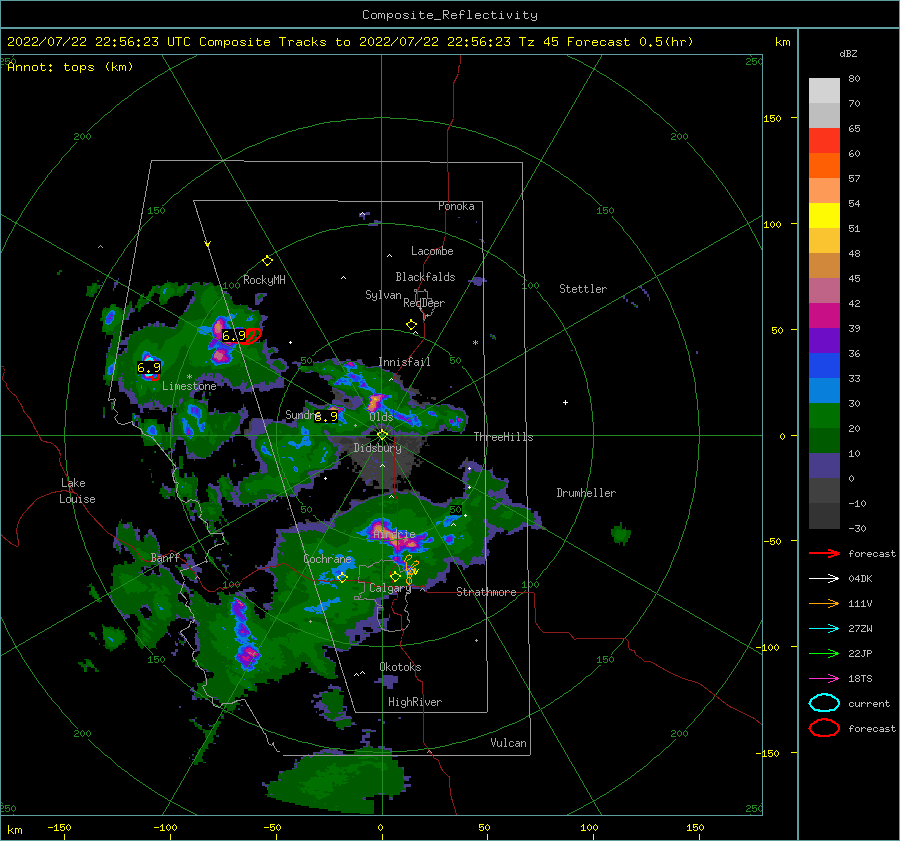Click the Olds map label

point(381,417)
